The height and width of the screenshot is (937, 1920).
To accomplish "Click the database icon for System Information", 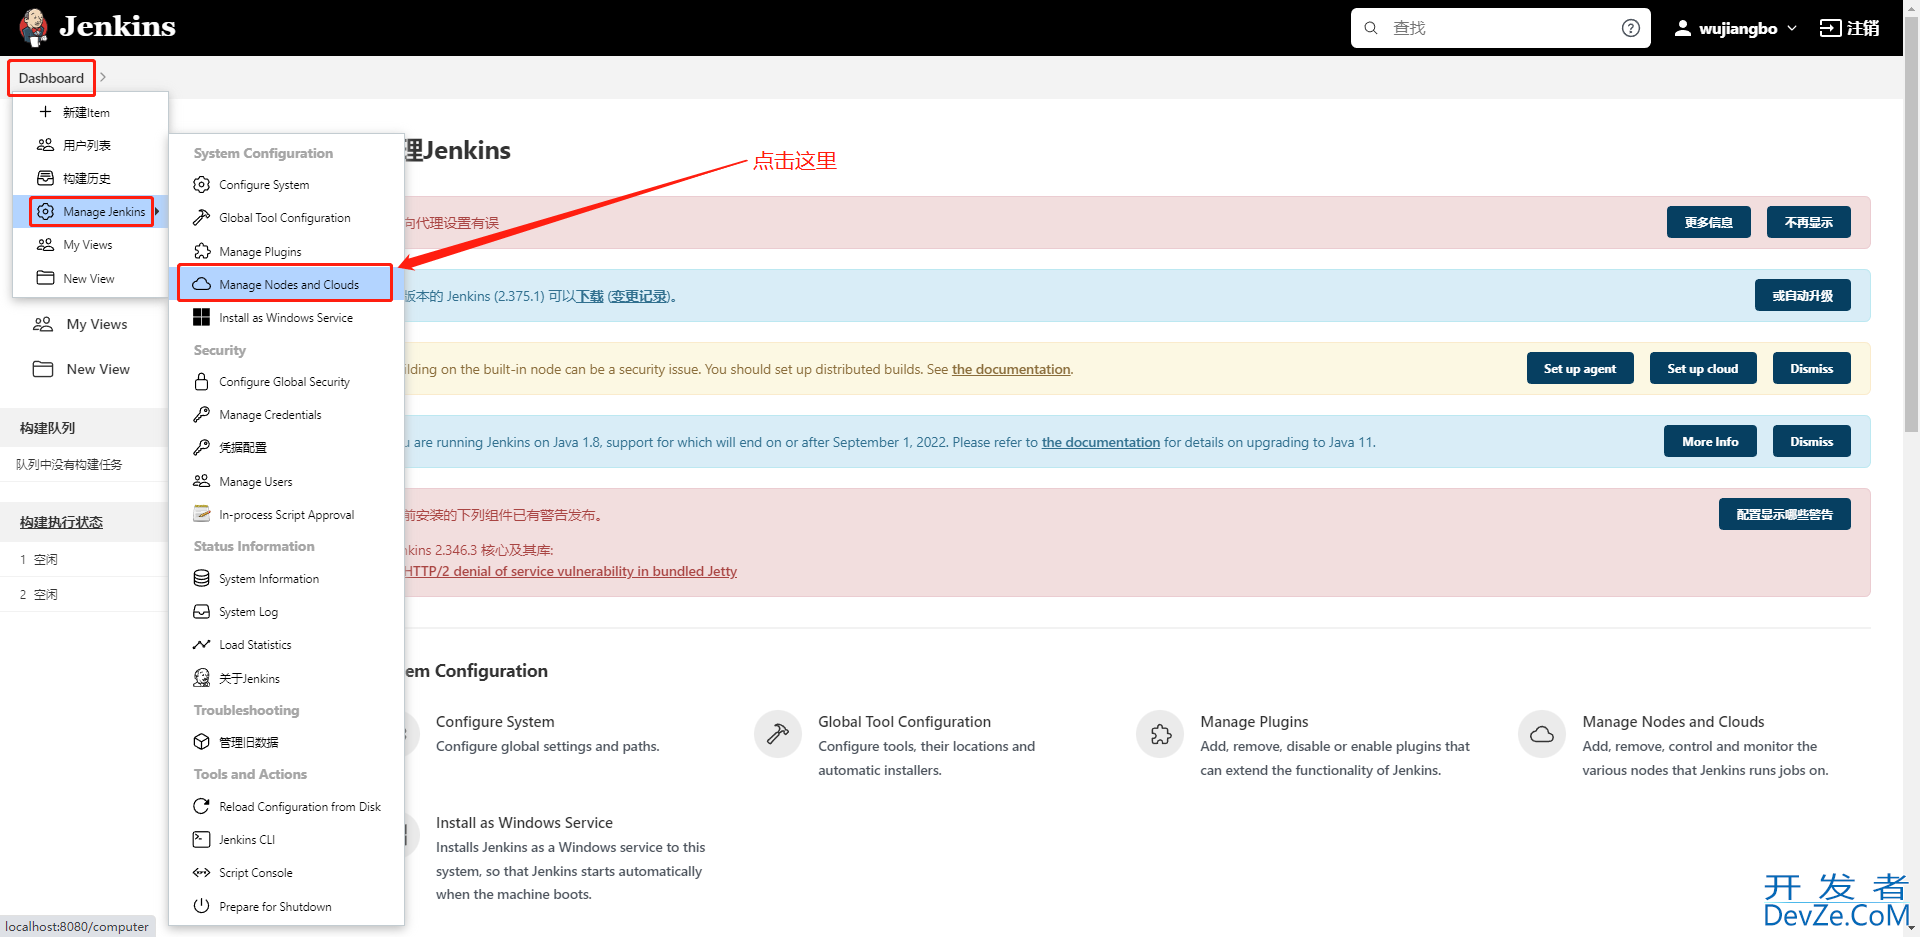I will point(201,579).
